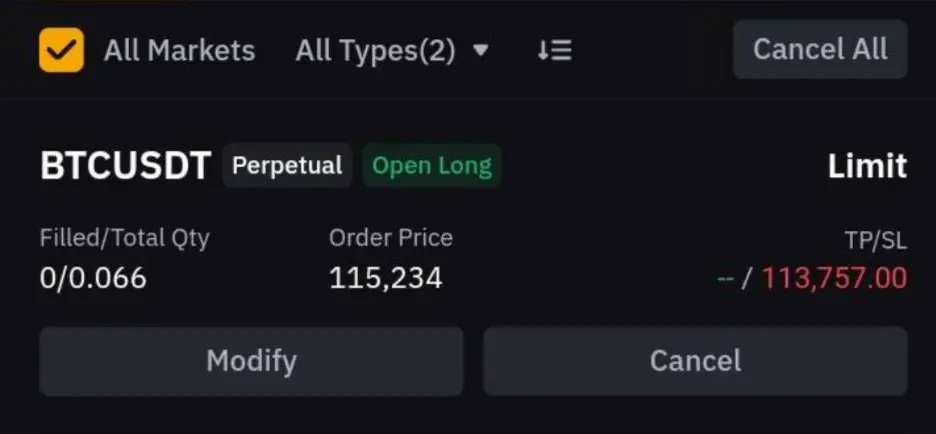
Task: Select the Limit order type label
Action: pyautogui.click(x=867, y=166)
